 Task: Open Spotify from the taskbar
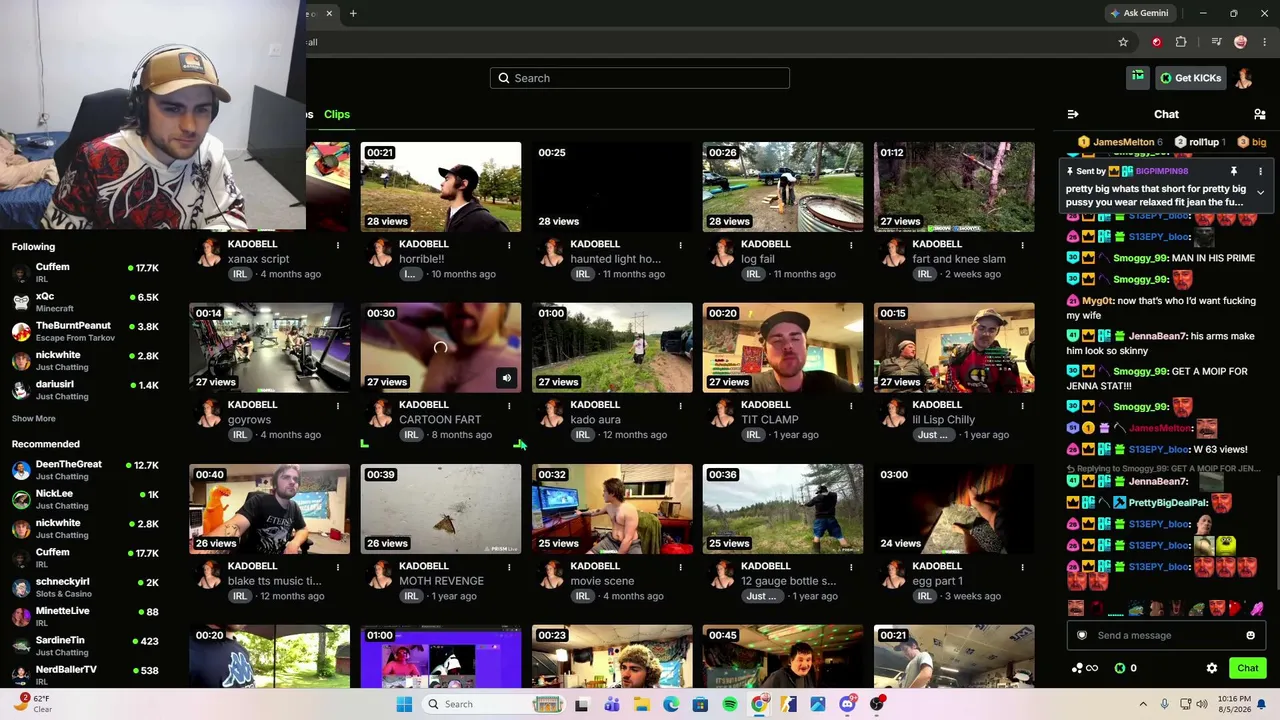(730, 704)
